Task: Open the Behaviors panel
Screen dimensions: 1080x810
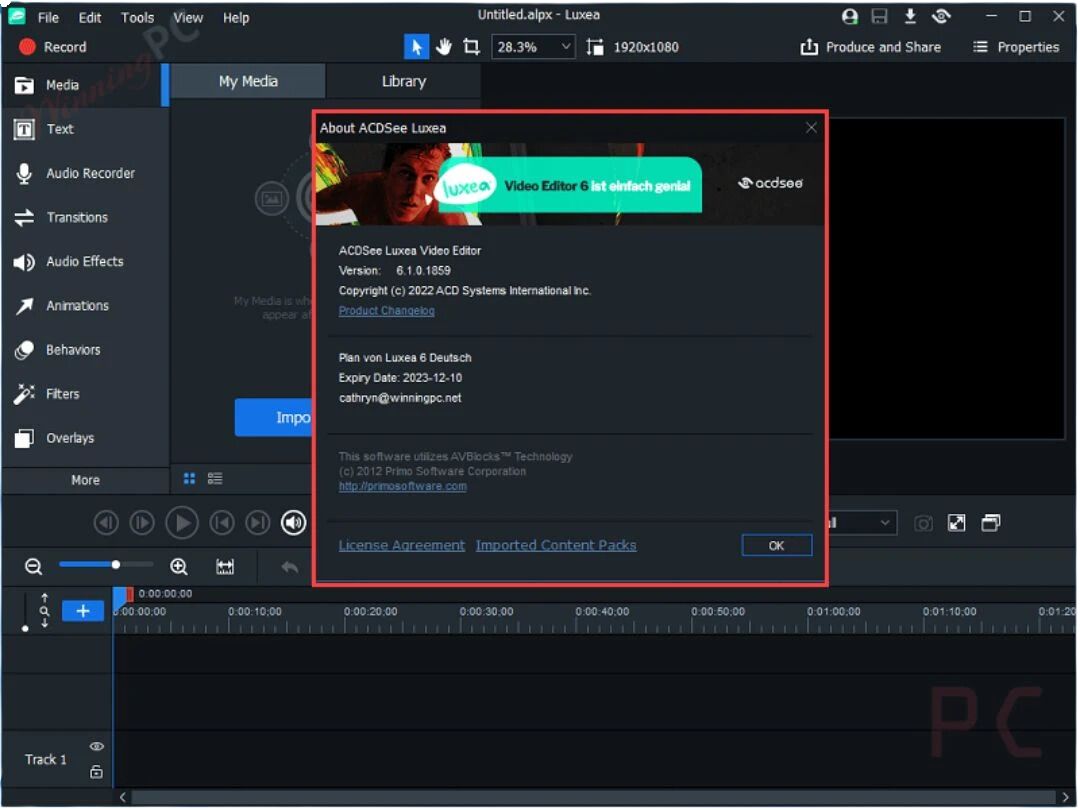Action: coord(83,350)
